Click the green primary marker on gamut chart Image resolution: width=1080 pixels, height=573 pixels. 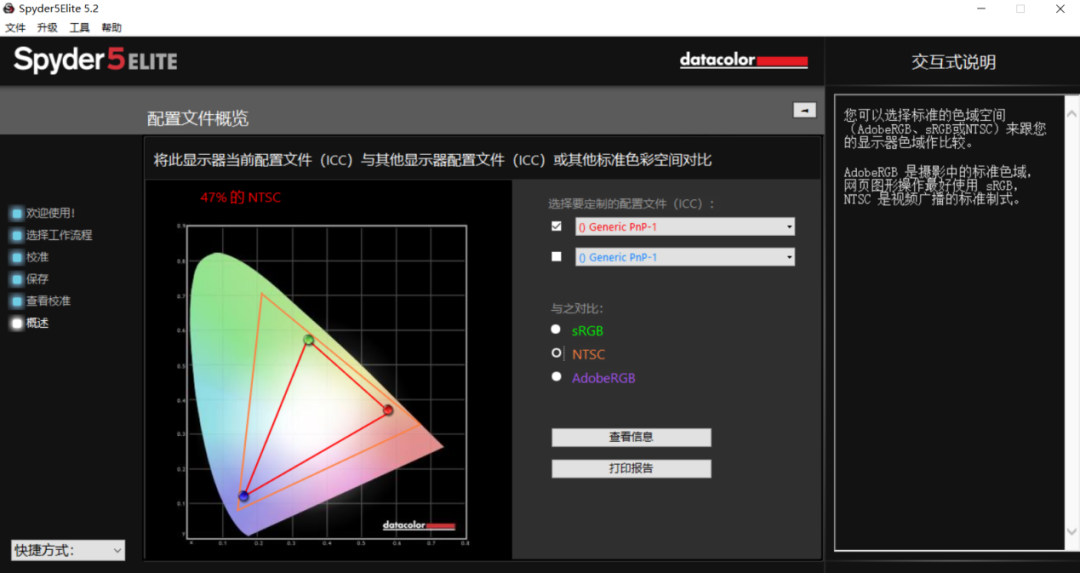309,341
